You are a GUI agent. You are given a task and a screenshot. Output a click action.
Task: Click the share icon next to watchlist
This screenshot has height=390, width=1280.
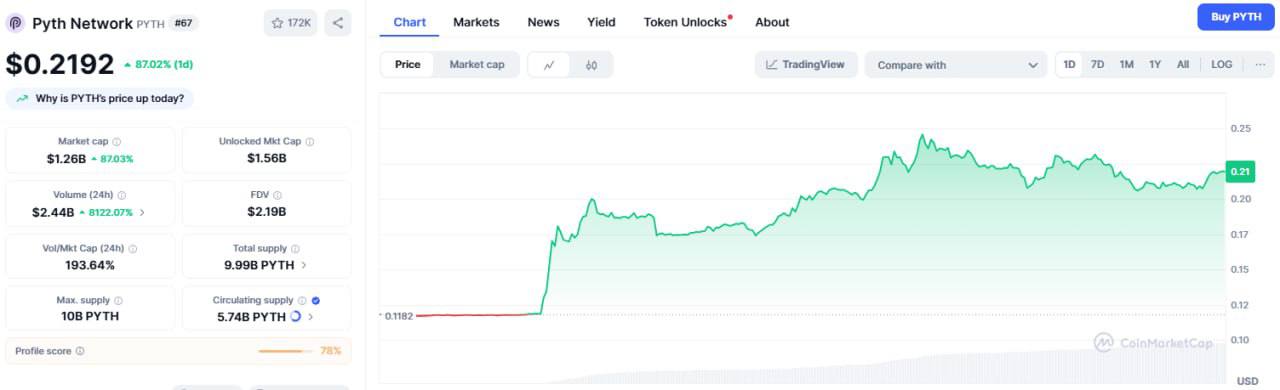tap(338, 22)
